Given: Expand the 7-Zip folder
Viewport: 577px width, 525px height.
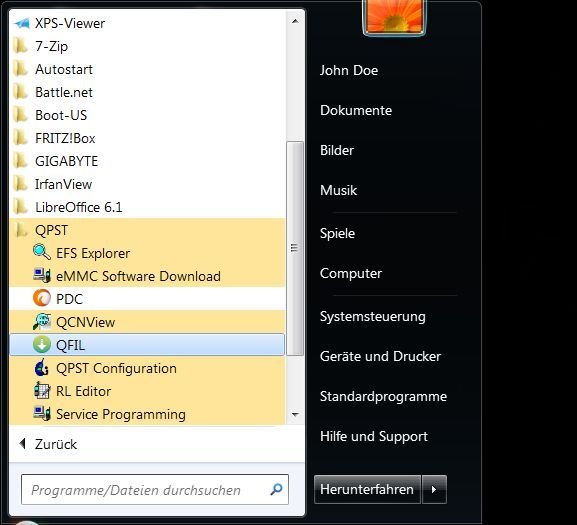Looking at the screenshot, I should click(x=147, y=46).
